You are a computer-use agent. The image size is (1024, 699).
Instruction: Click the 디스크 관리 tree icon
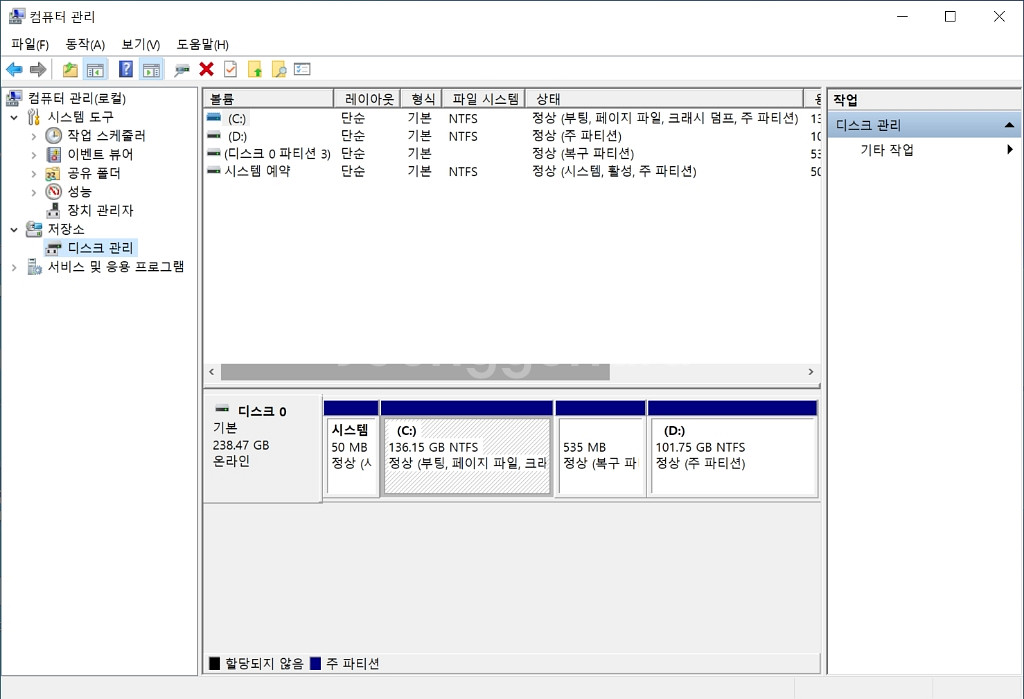click(x=54, y=248)
